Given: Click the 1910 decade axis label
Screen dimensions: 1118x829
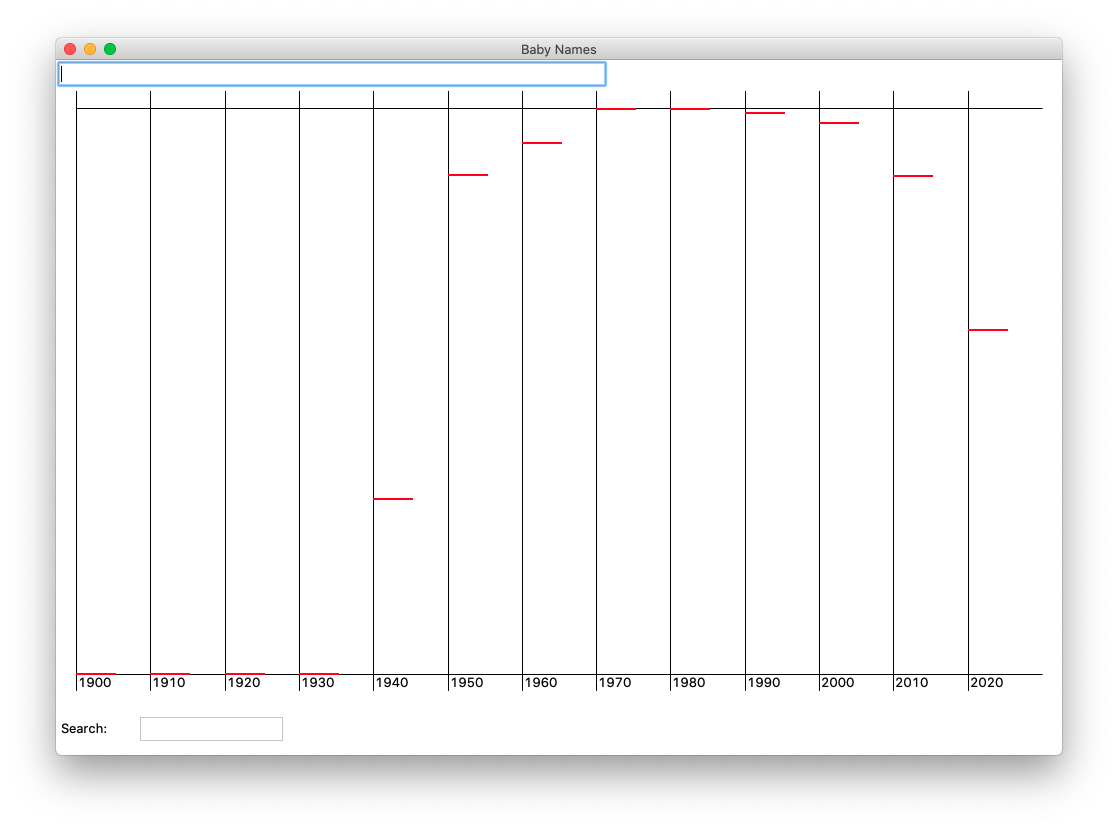Looking at the screenshot, I should pyautogui.click(x=169, y=683).
